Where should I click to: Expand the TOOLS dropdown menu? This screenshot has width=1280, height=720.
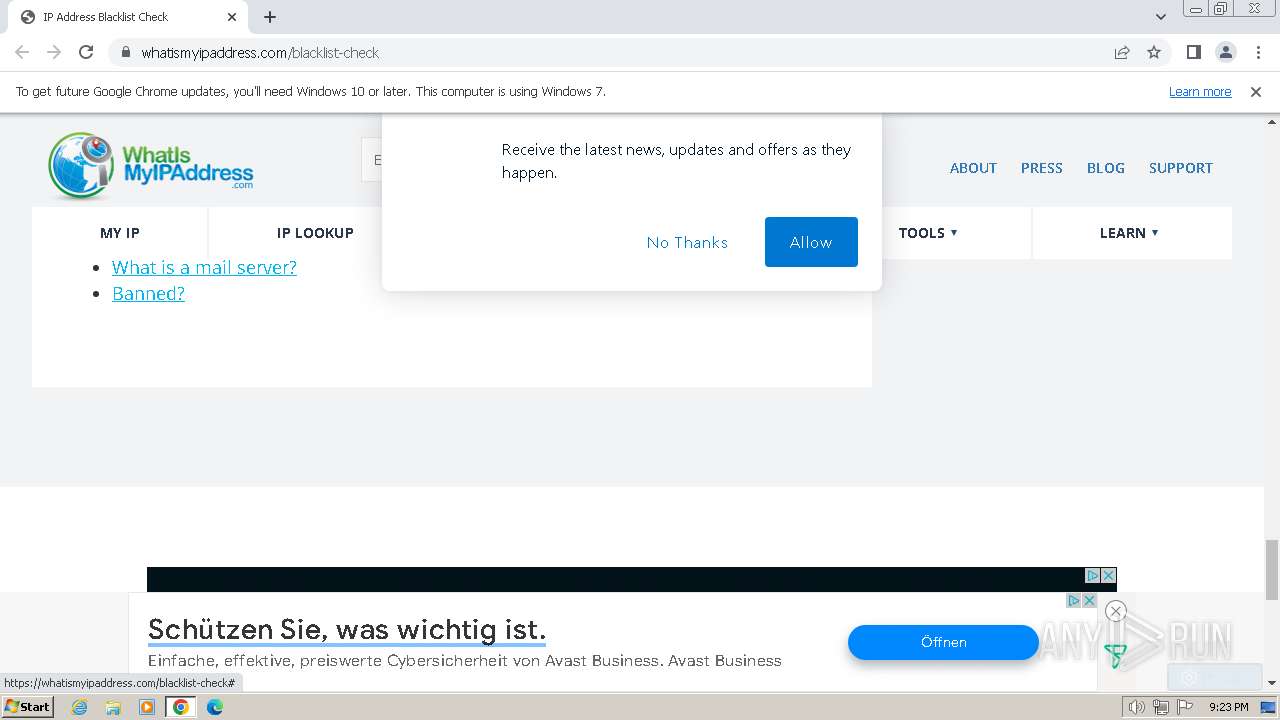pos(928,233)
